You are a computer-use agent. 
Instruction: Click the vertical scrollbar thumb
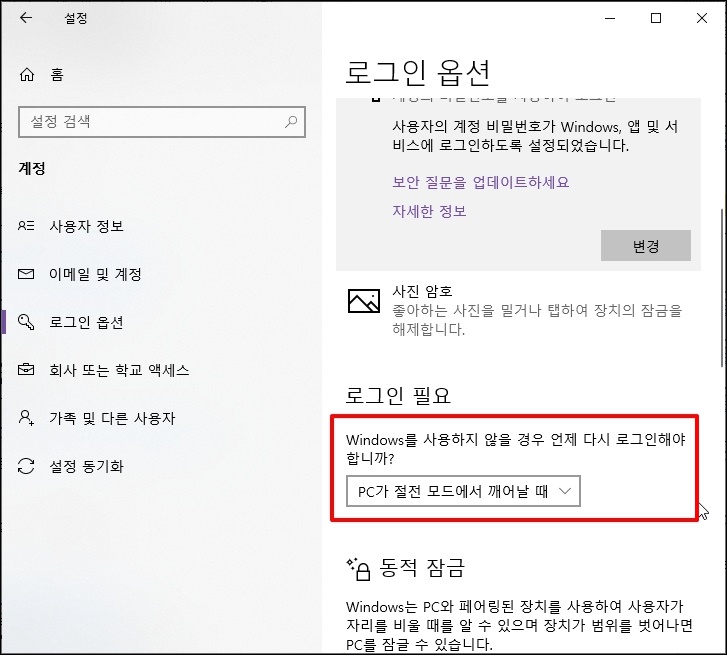pos(723,287)
